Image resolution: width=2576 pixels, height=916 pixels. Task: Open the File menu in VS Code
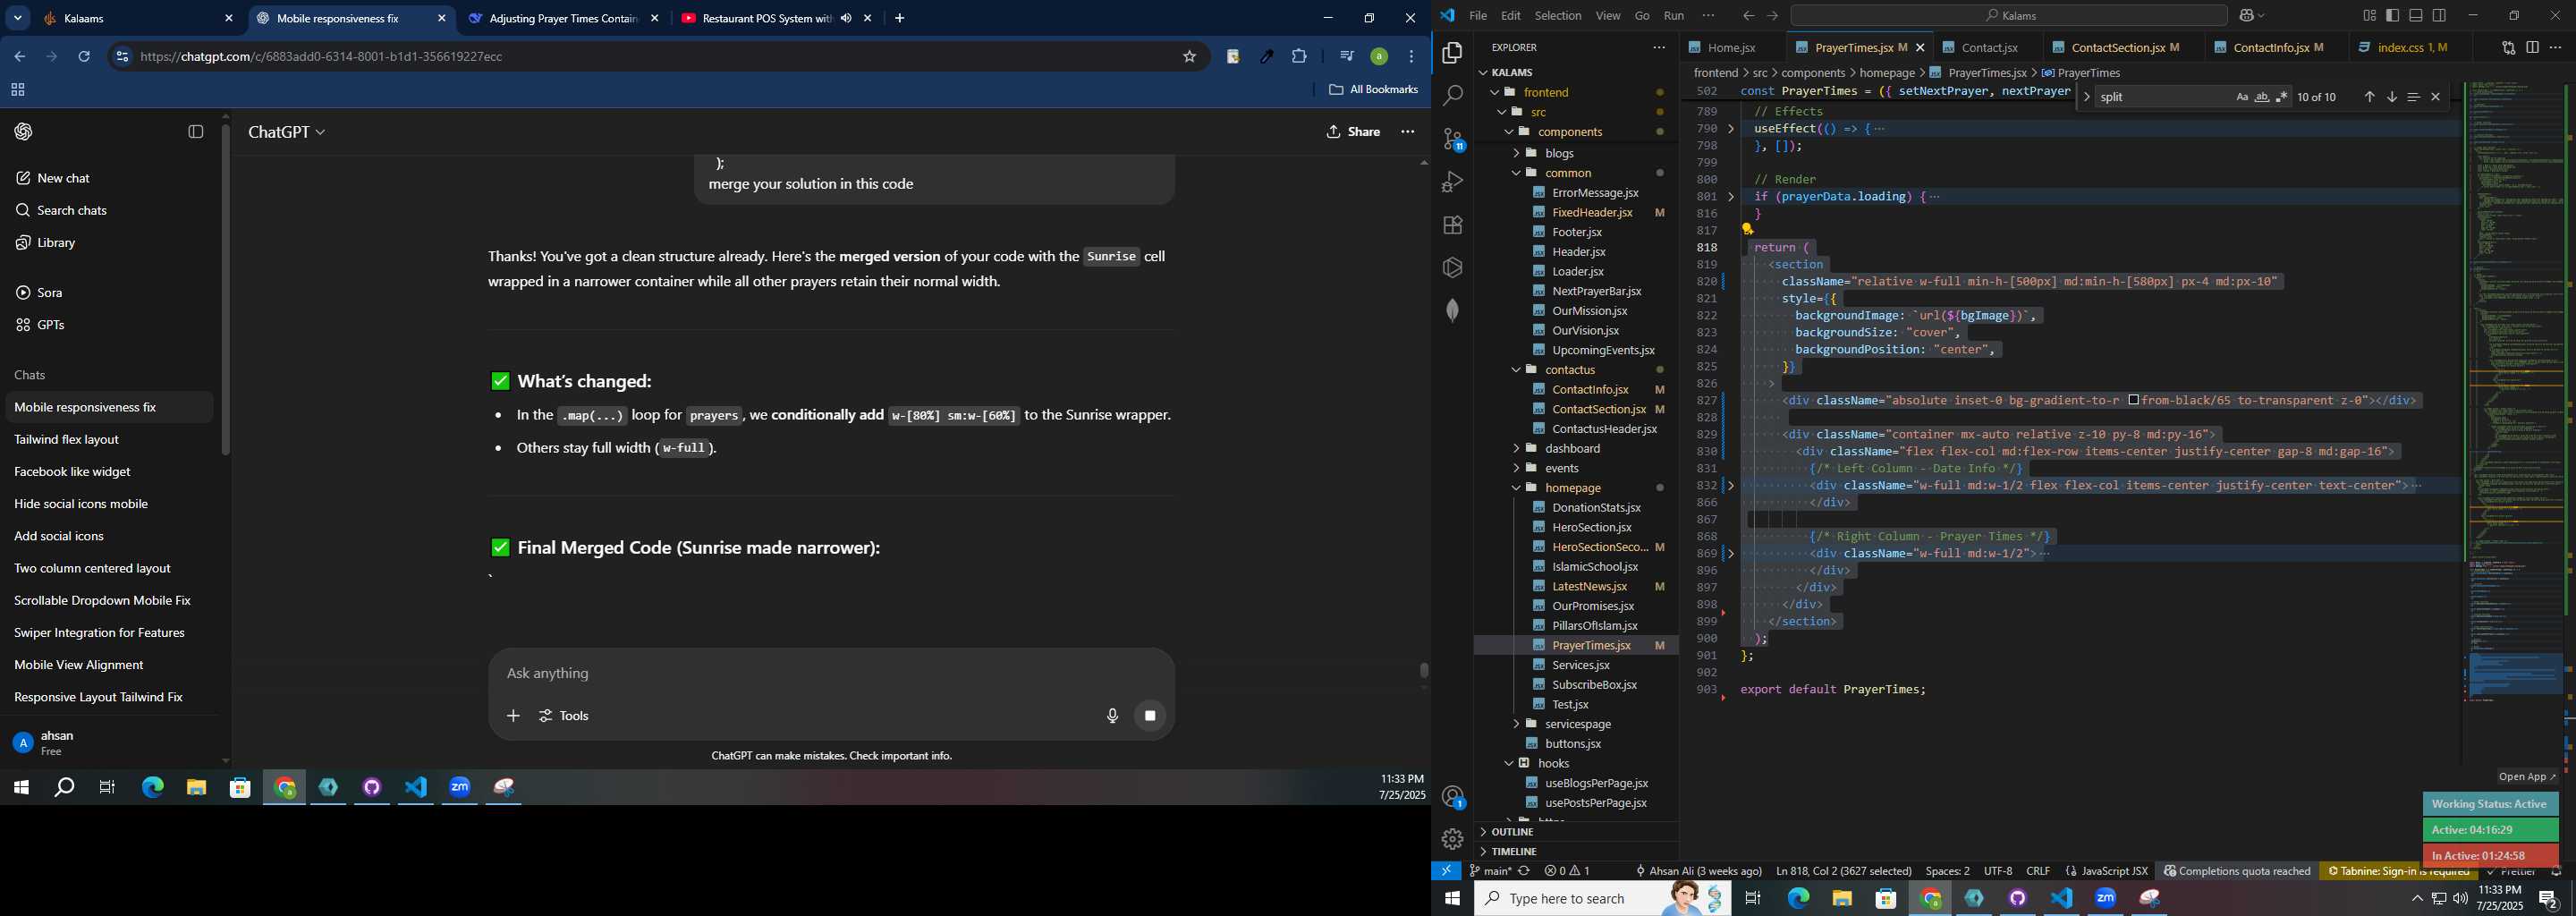(x=1478, y=16)
